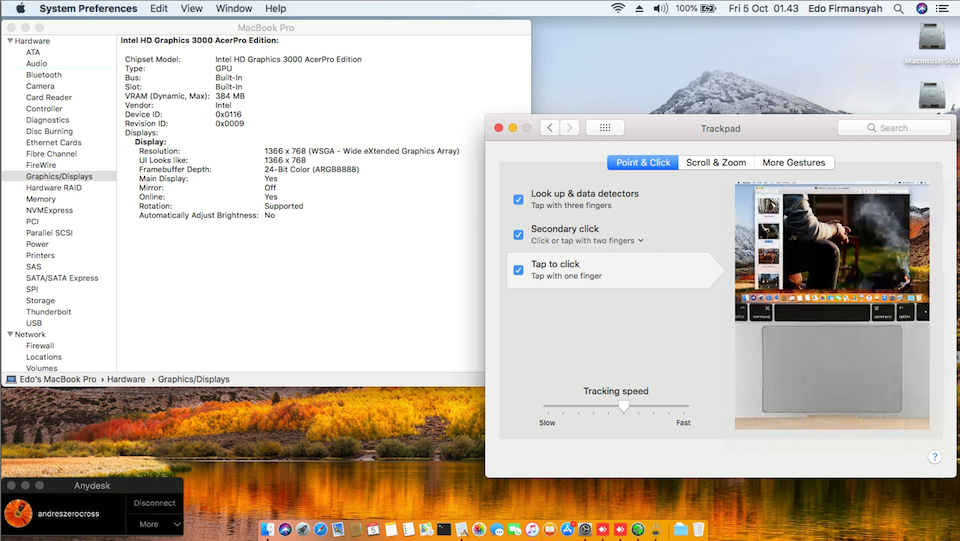The image size is (960, 541).
Task: Show all preferences grid button in Trackpad
Action: 605,127
